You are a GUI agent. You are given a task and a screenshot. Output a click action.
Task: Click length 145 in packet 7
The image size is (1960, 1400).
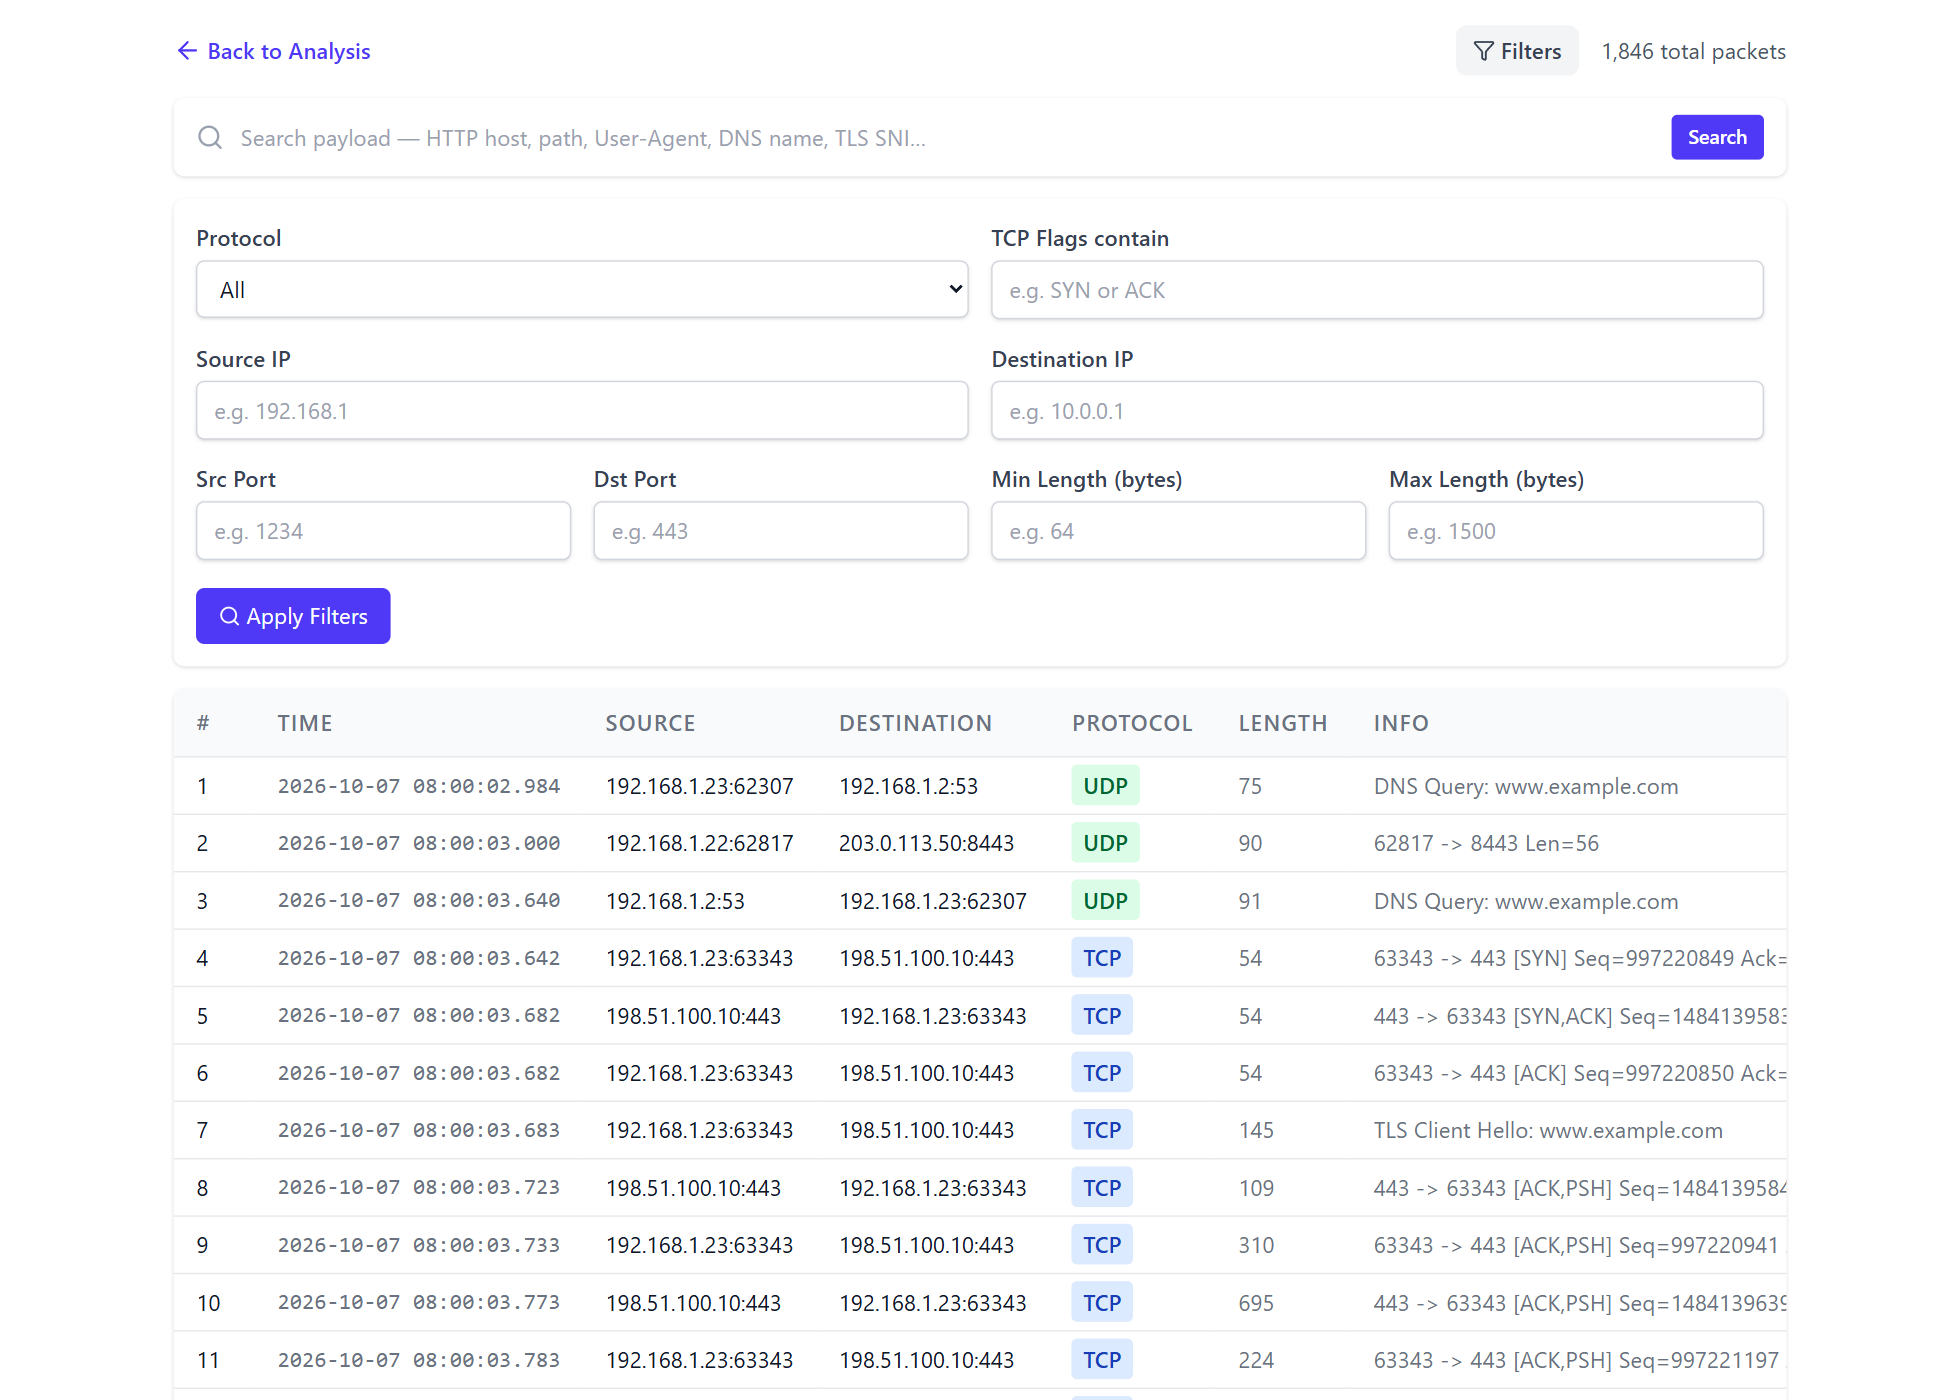(1256, 1130)
